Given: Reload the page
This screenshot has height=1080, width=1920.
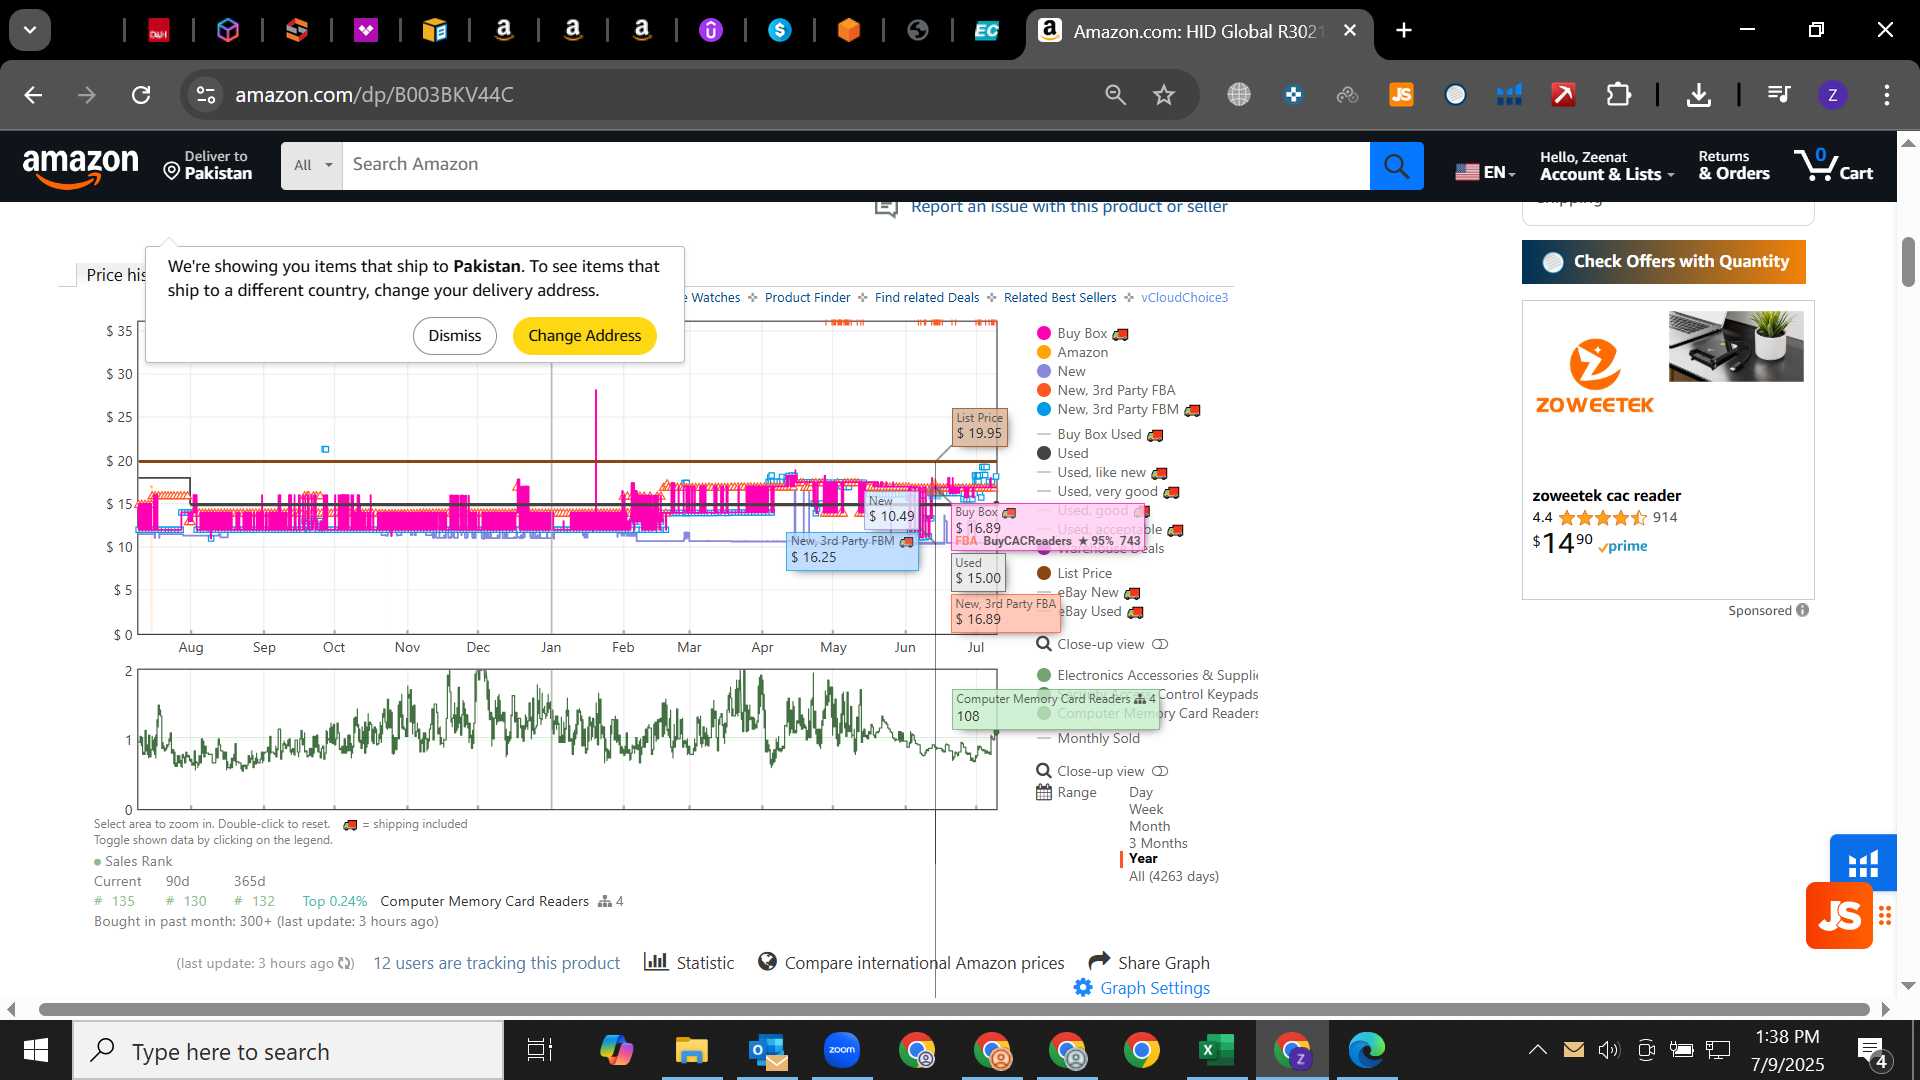Looking at the screenshot, I should pos(141,95).
